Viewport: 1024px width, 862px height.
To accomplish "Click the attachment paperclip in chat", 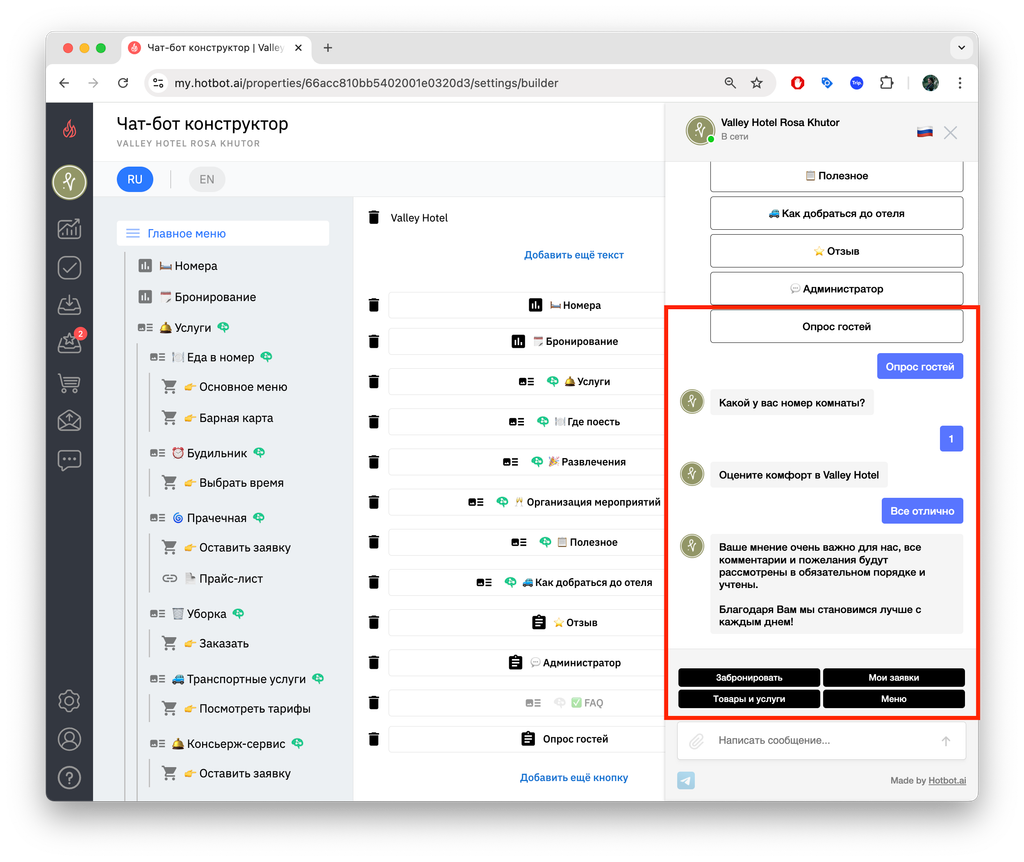I will (697, 741).
